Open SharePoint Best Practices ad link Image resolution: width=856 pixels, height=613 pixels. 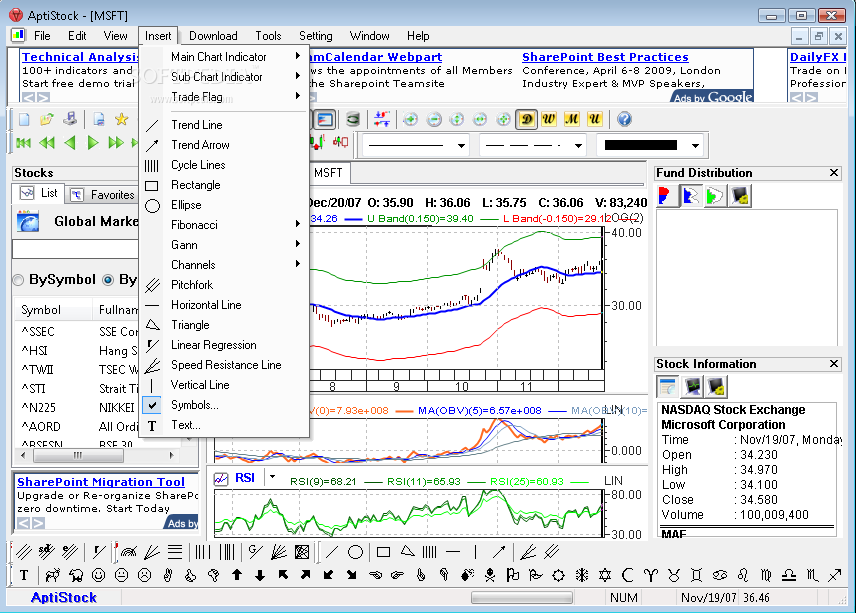(x=605, y=57)
